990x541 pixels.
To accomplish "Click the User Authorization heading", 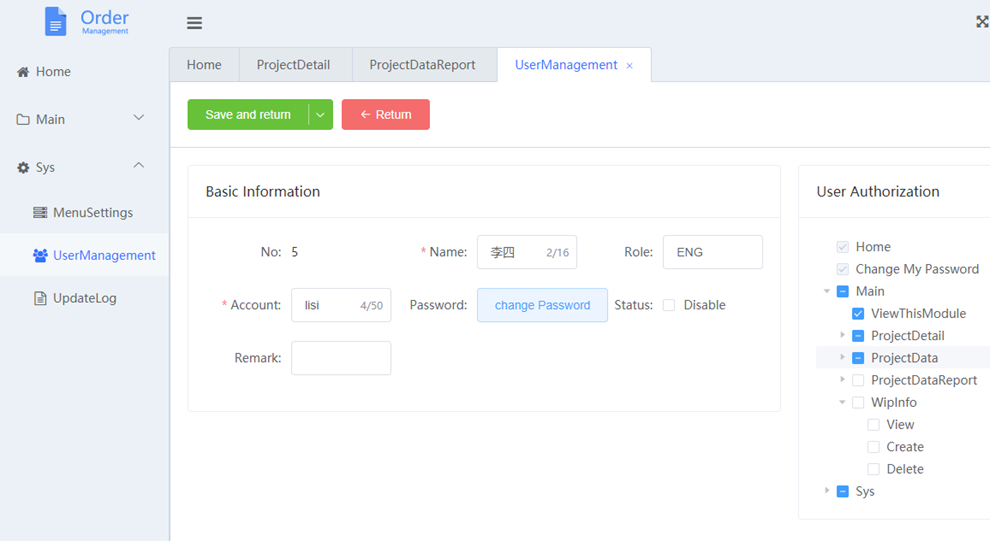I will pos(878,192).
